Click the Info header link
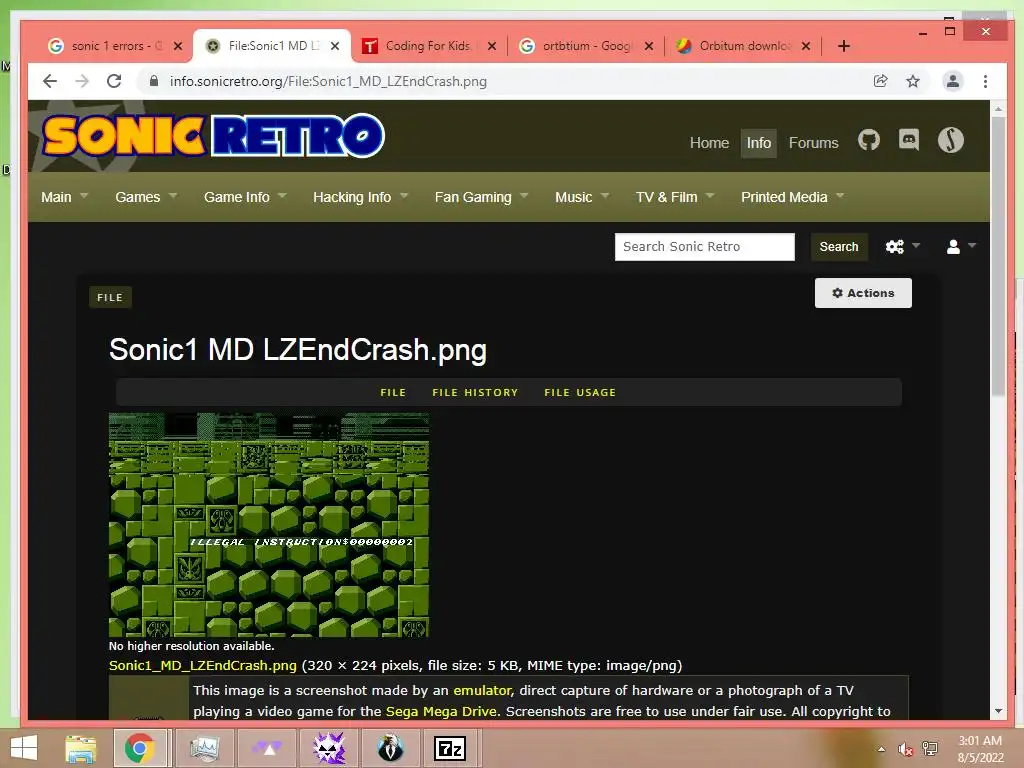 [x=758, y=143]
